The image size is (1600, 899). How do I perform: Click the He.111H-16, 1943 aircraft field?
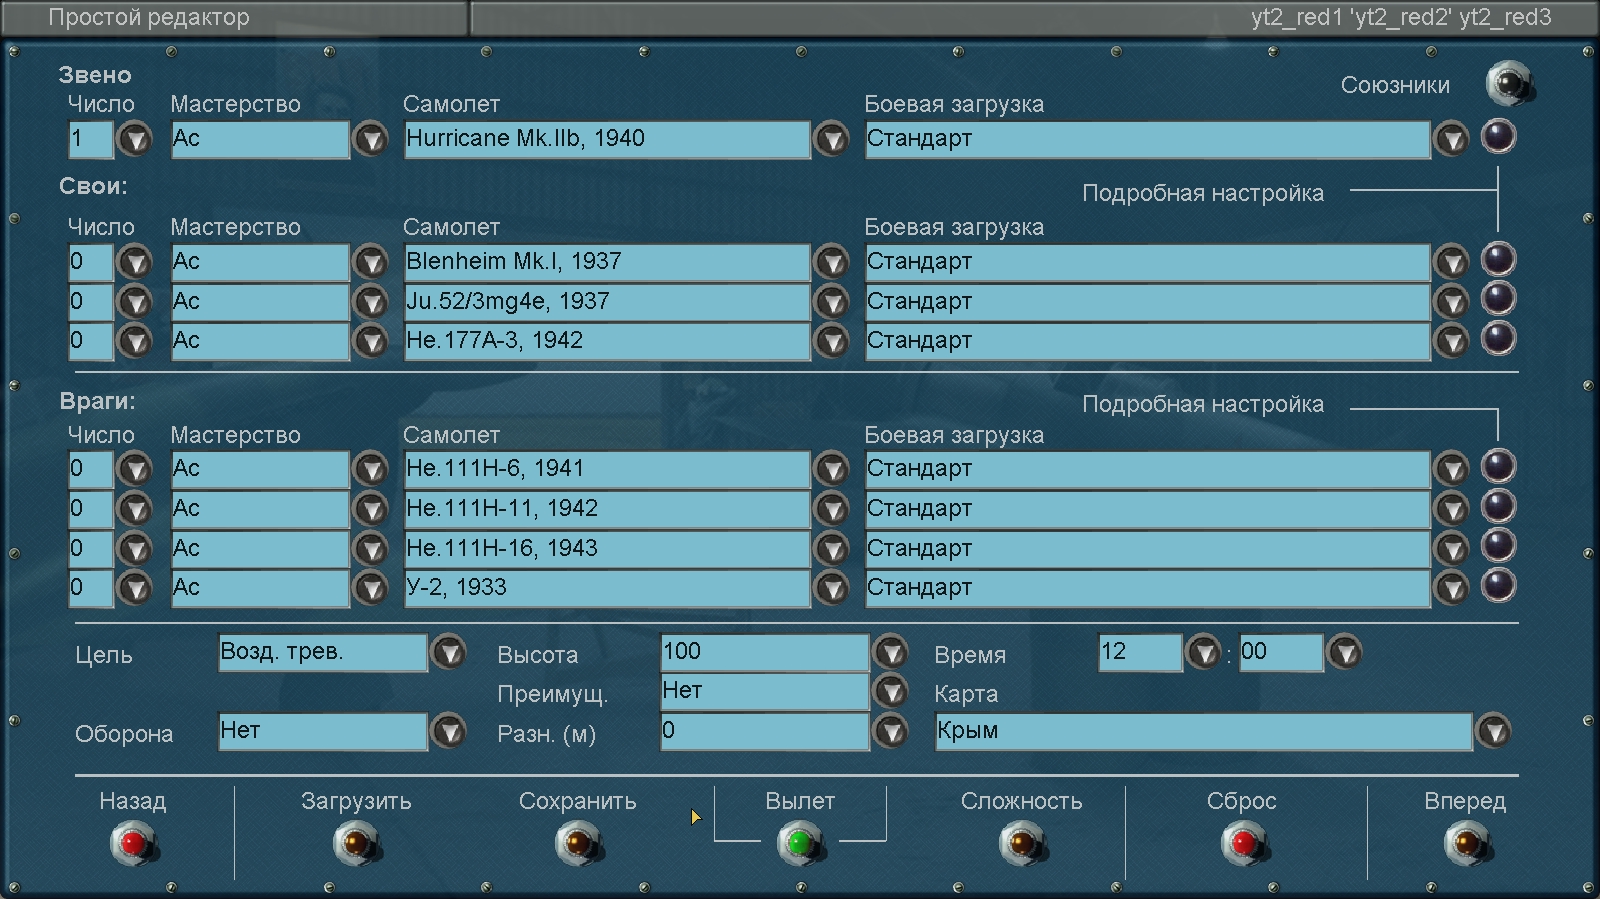click(607, 548)
